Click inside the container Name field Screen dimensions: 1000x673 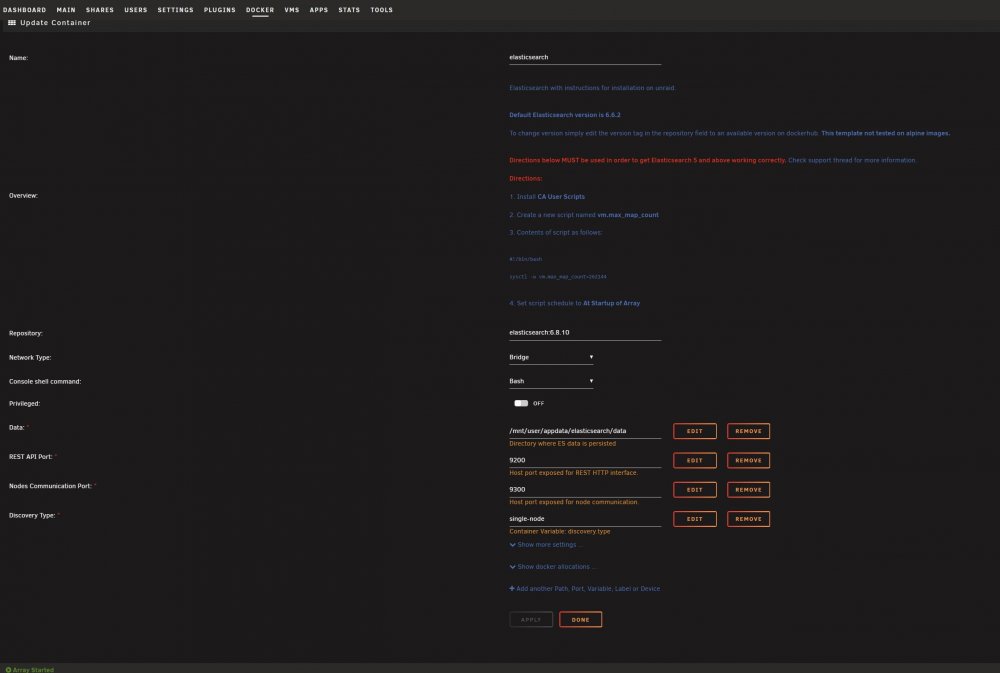tap(585, 57)
